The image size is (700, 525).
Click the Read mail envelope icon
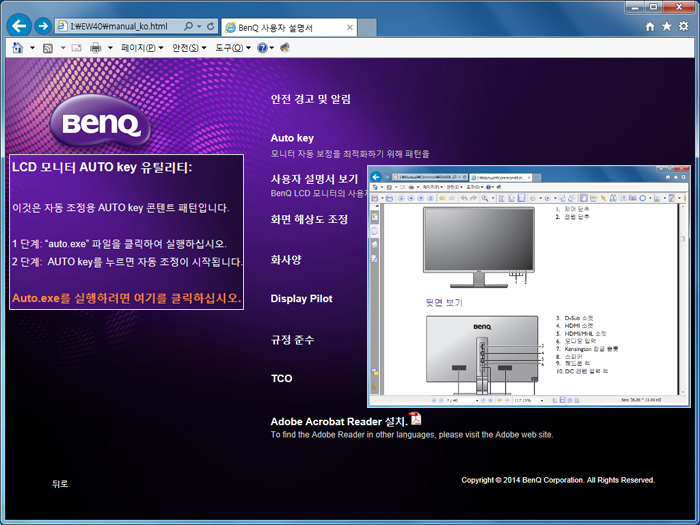(x=76, y=47)
